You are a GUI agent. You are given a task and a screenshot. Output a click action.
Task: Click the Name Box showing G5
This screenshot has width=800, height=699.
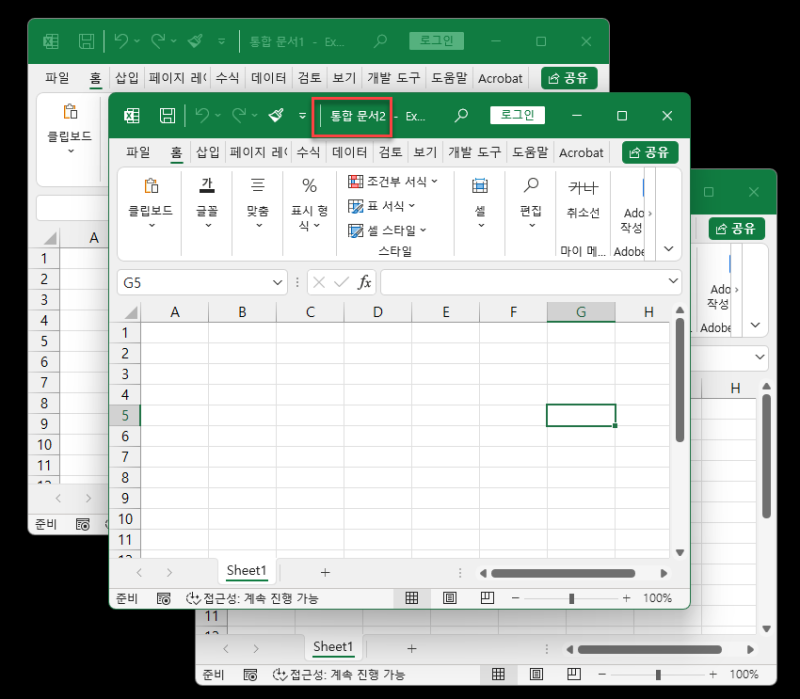pos(194,283)
